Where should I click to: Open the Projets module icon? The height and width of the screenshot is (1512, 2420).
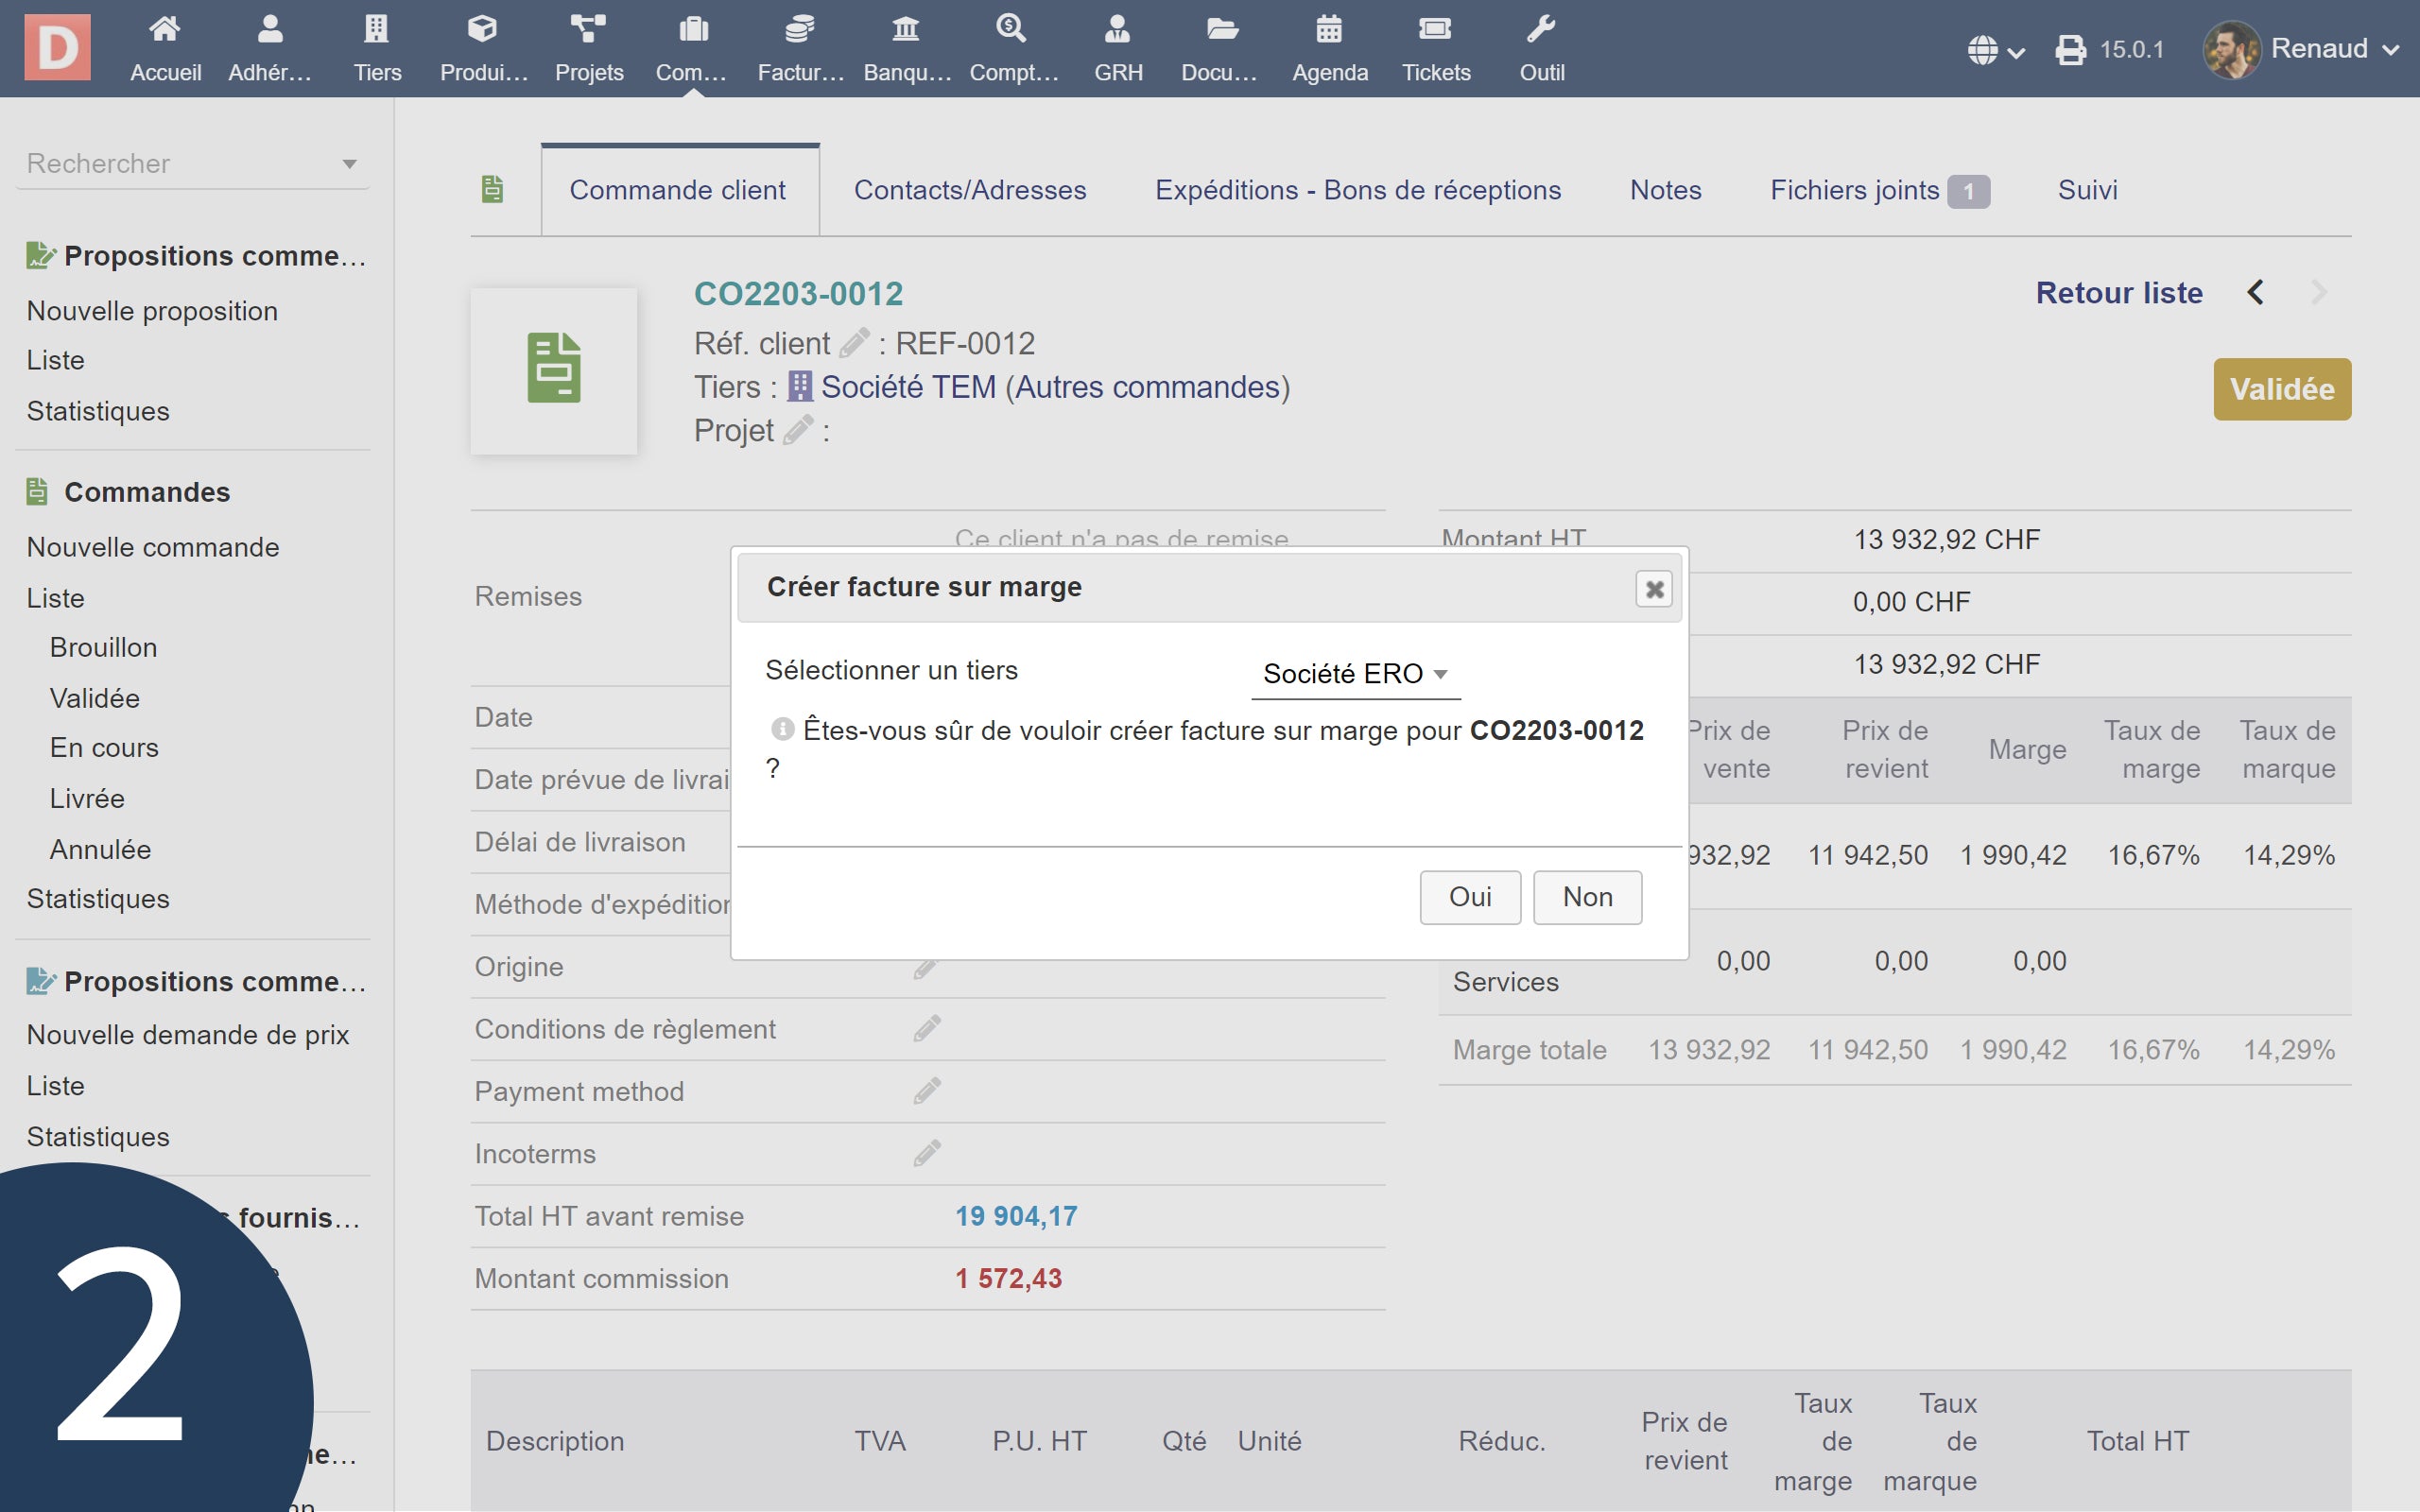tap(588, 30)
